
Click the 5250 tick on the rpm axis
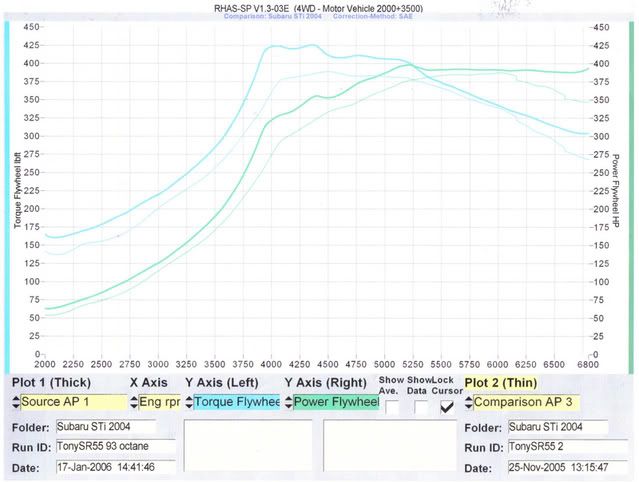412,364
